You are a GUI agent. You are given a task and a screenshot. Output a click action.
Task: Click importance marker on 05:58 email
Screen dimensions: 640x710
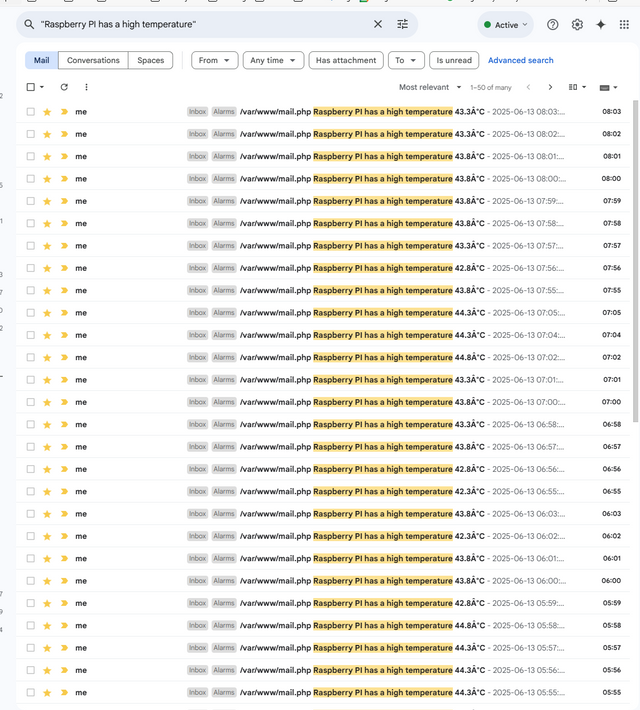point(64,625)
